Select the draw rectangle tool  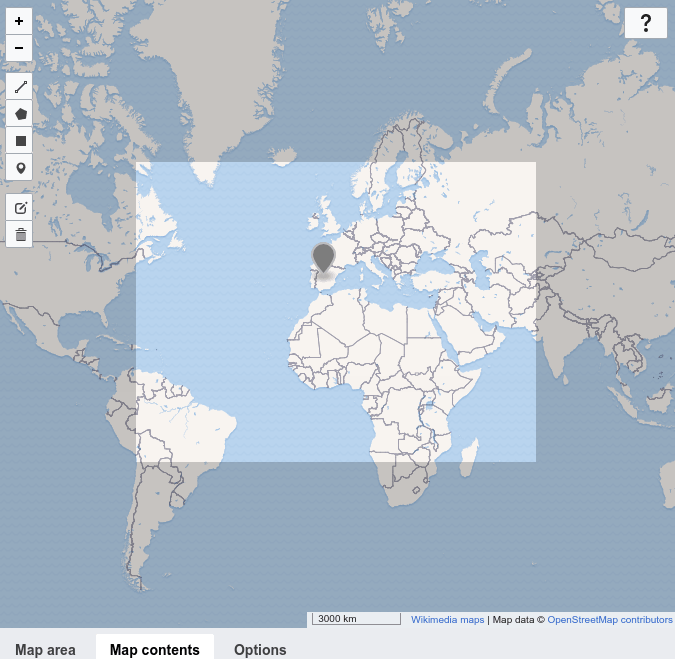(x=19, y=141)
